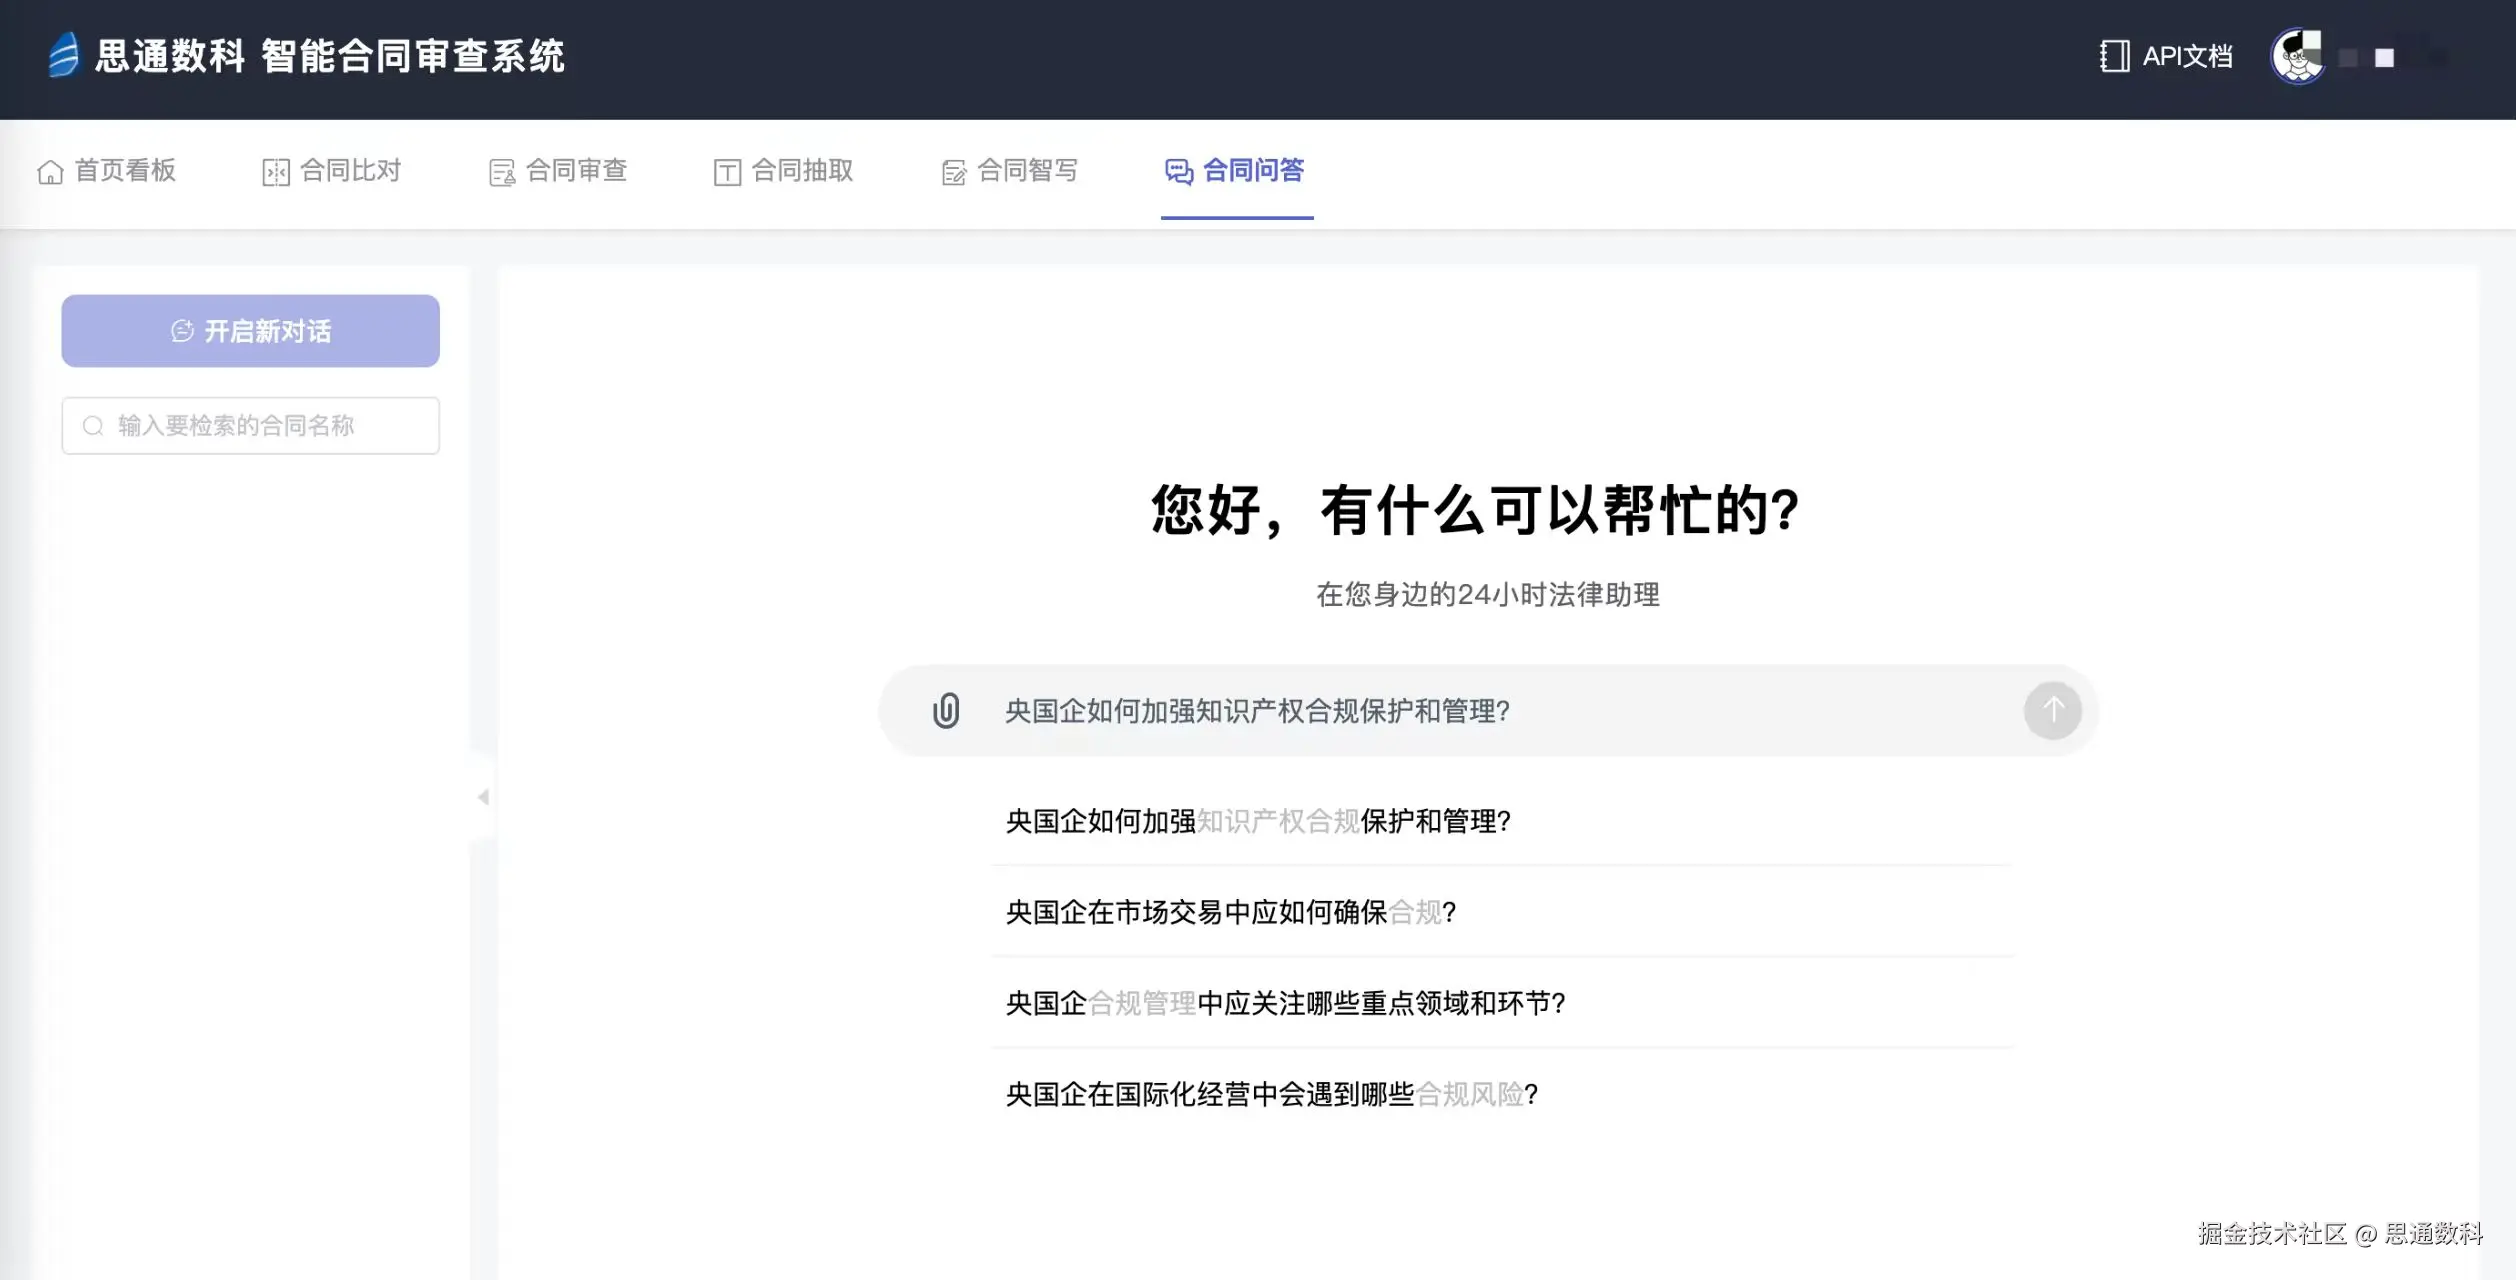This screenshot has height=1280, width=2516.
Task: Start a new chat with 开启新对话
Action: pyautogui.click(x=250, y=331)
